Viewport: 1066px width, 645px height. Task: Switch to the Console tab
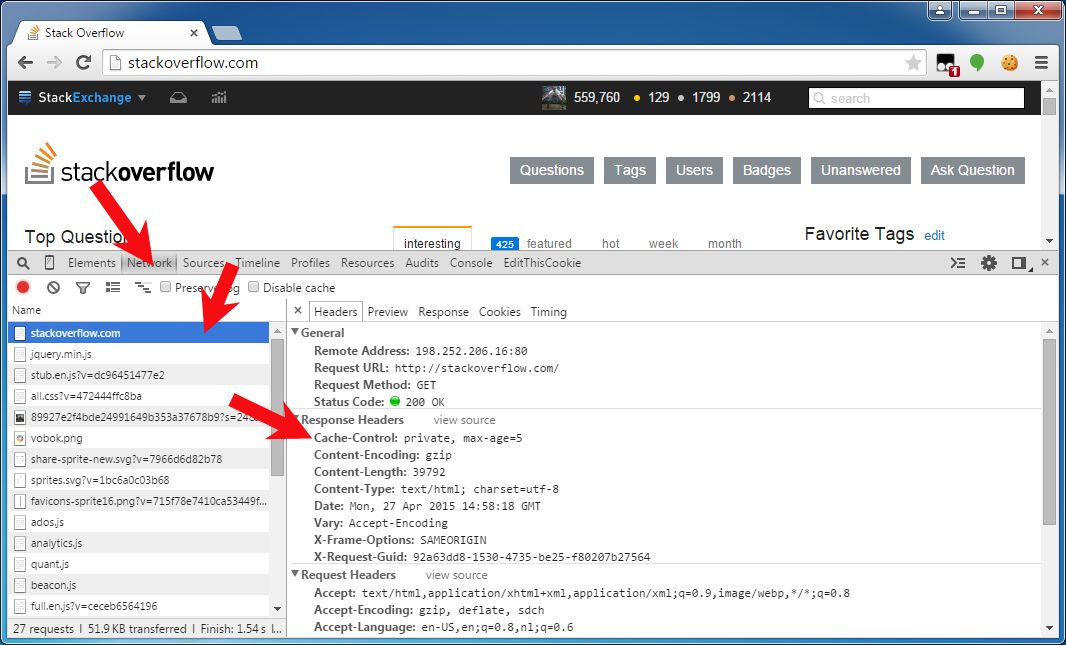[471, 262]
